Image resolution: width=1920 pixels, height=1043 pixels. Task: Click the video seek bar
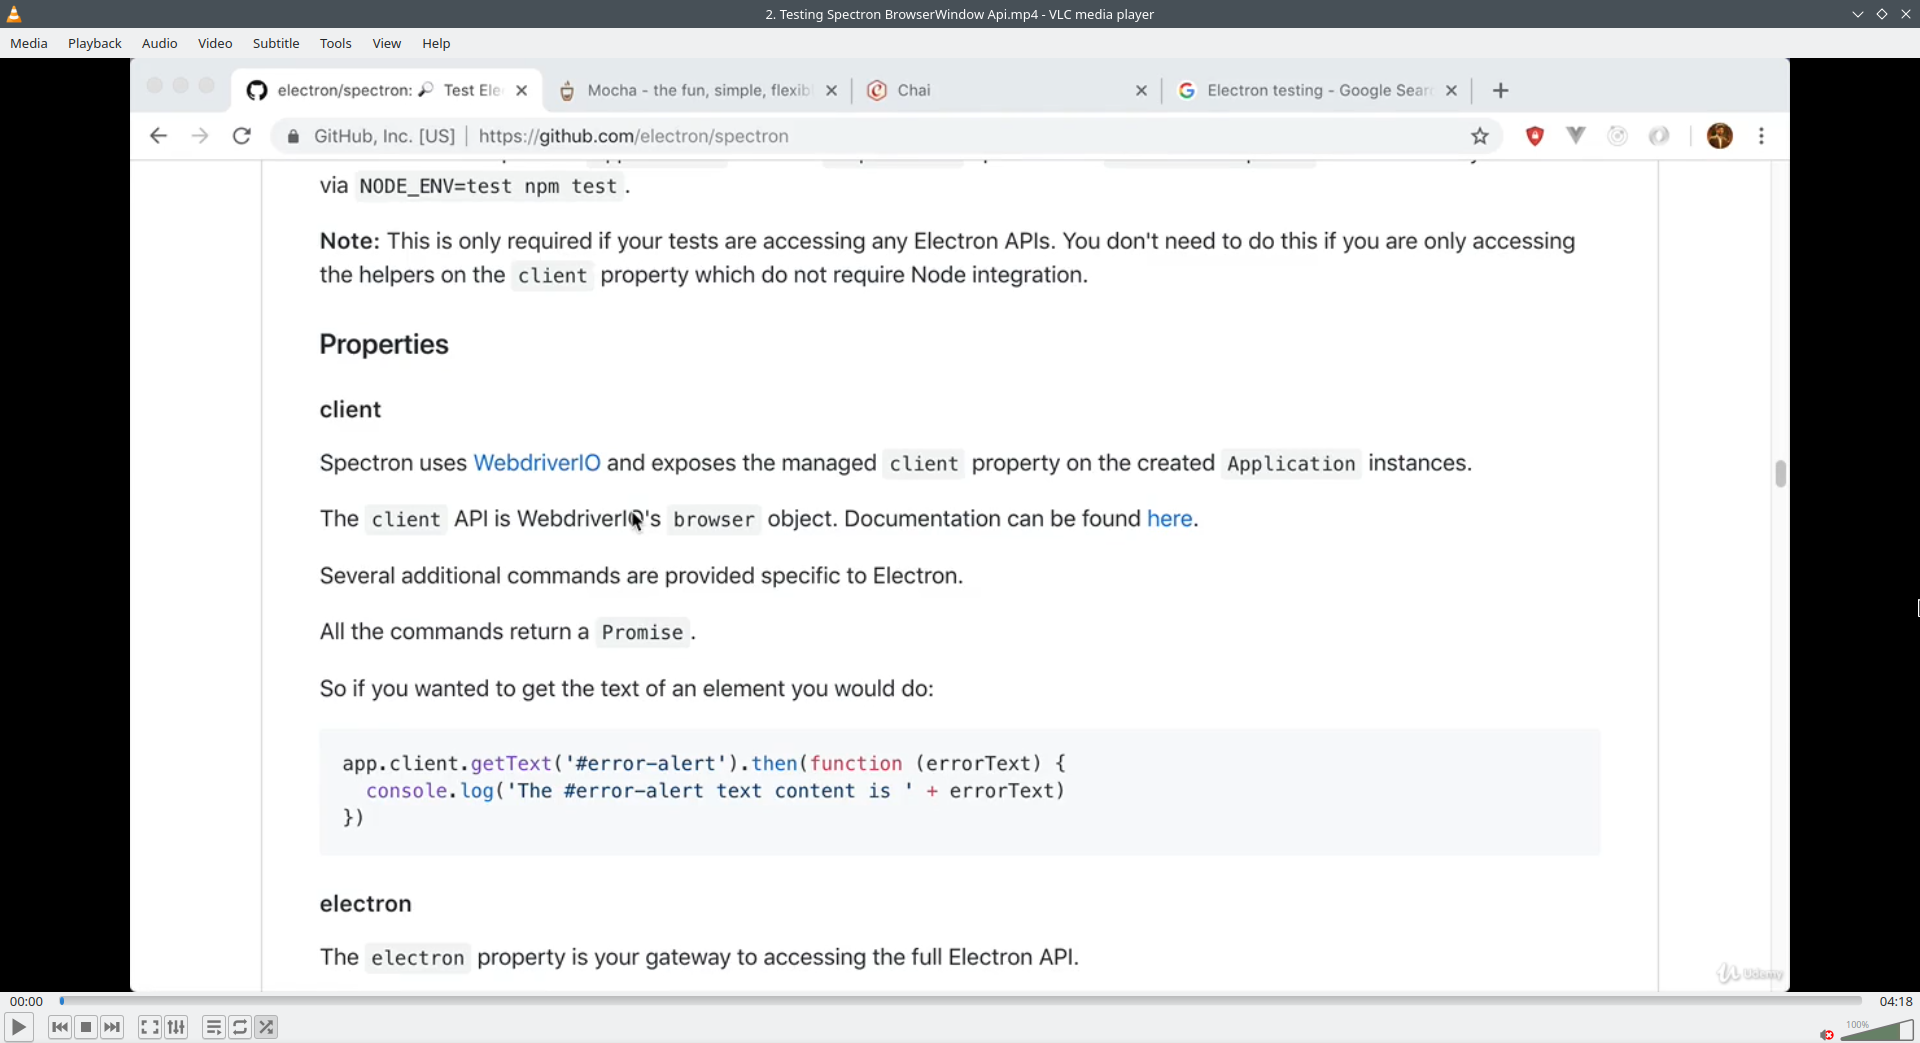(960, 1001)
